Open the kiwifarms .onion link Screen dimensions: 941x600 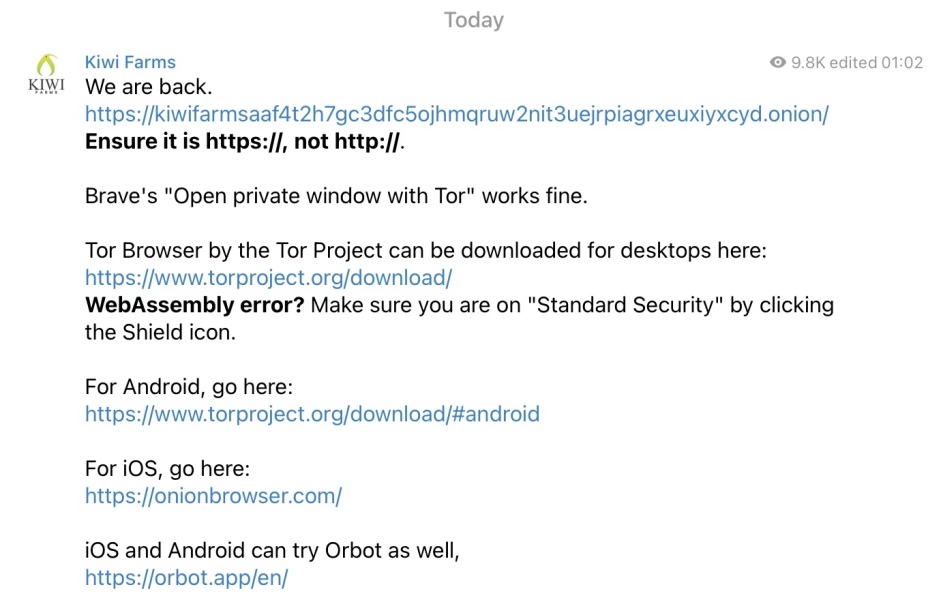456,114
